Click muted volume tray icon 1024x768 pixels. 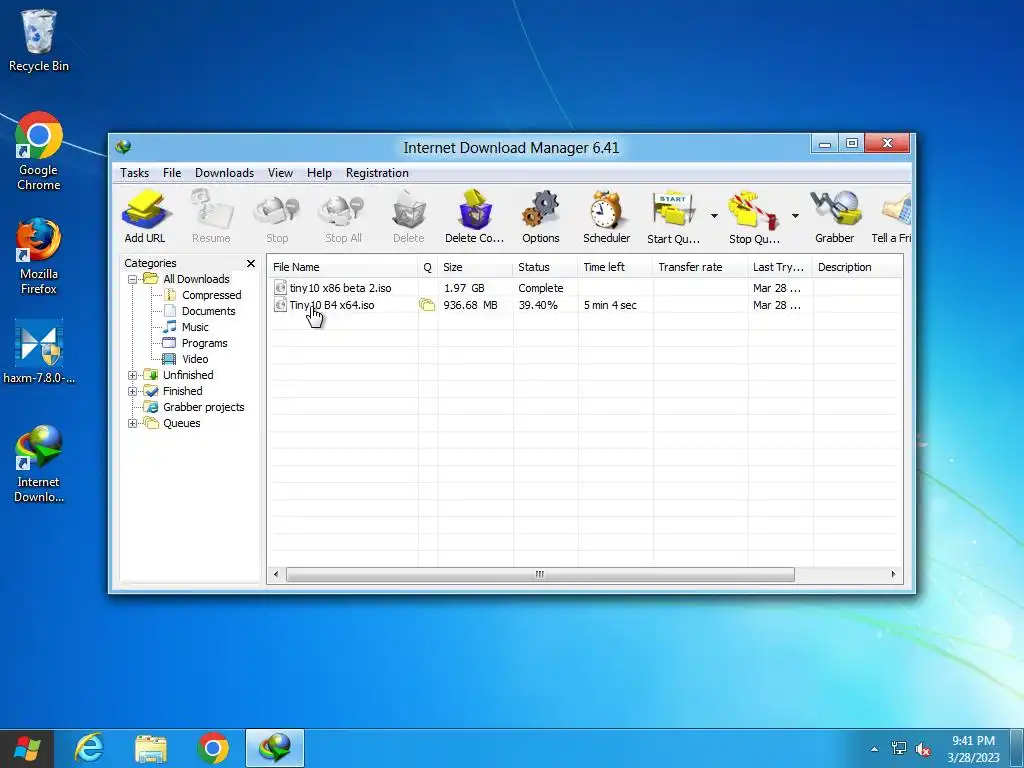pos(923,749)
